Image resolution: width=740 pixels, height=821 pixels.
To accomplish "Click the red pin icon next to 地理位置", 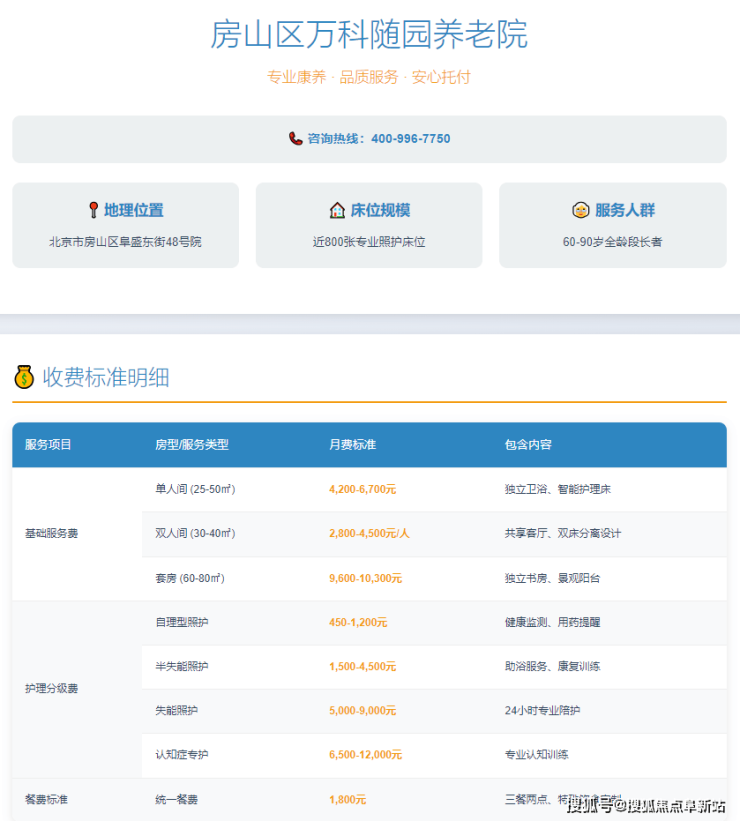I will click(x=93, y=210).
